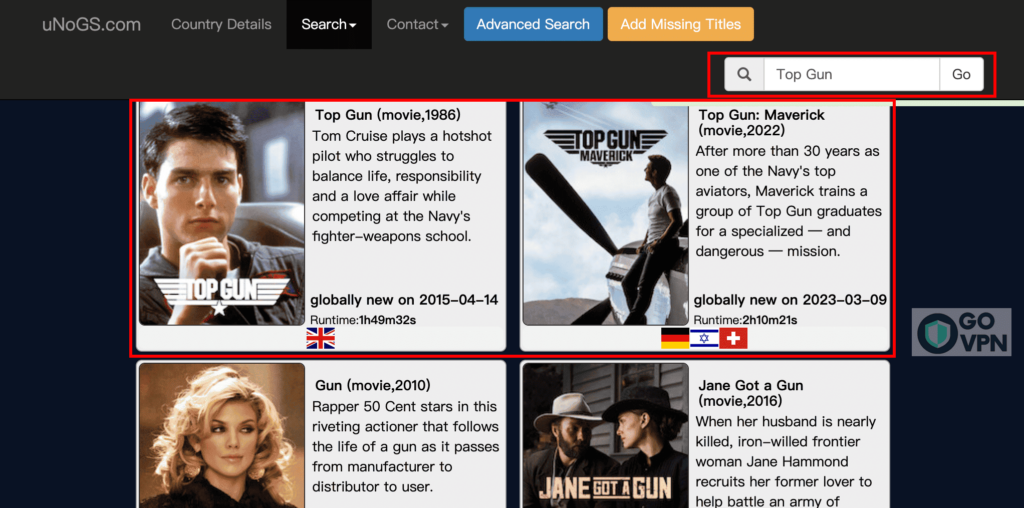Click the Advanced Search button

point(533,24)
